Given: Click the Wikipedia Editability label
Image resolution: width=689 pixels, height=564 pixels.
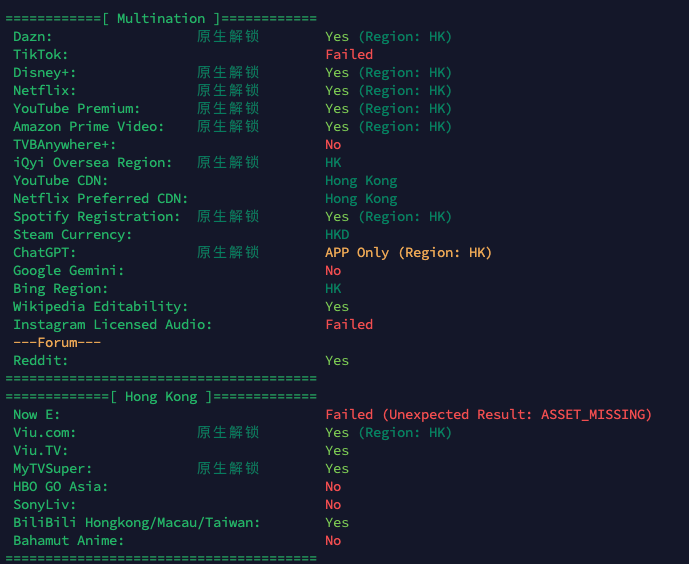Looking at the screenshot, I should (101, 306).
